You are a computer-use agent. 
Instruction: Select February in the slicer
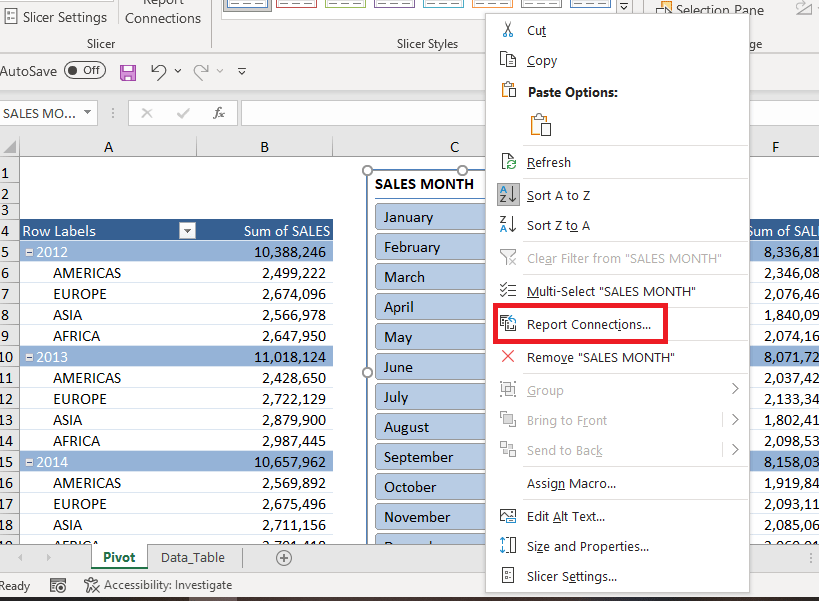pyautogui.click(x=430, y=247)
